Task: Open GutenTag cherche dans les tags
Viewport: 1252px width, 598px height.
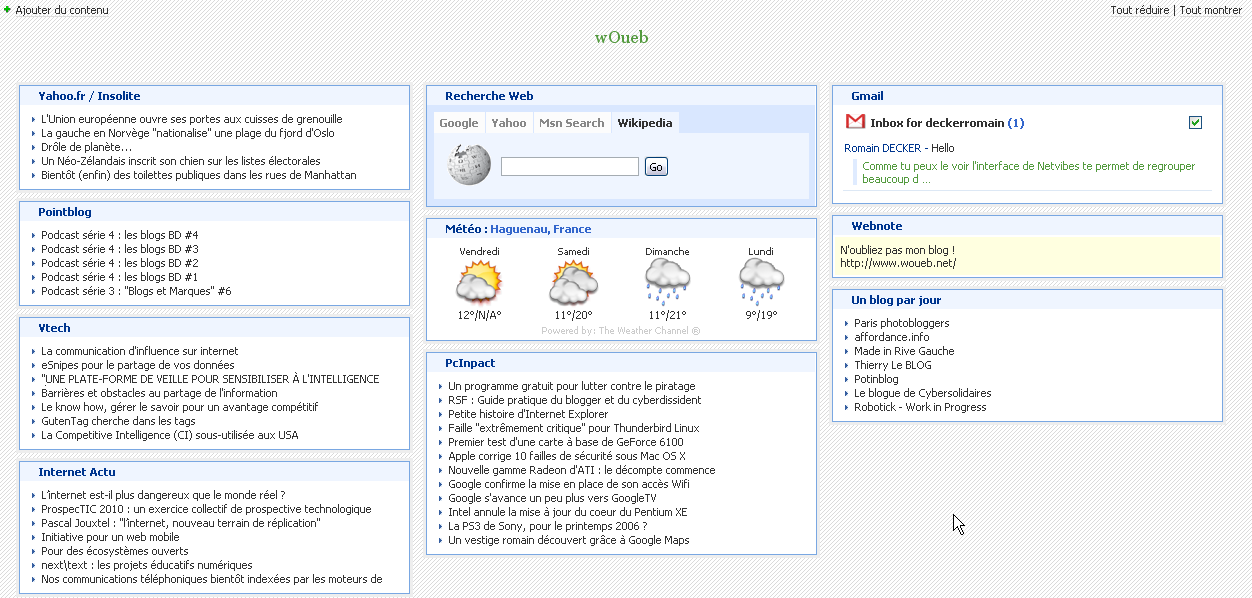Action: 118,421
